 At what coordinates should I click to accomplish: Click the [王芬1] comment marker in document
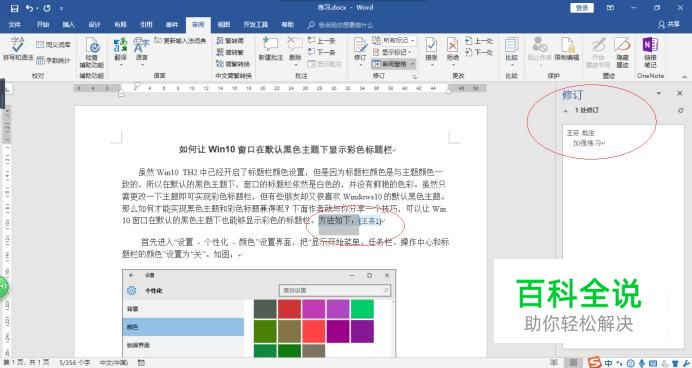(x=369, y=221)
